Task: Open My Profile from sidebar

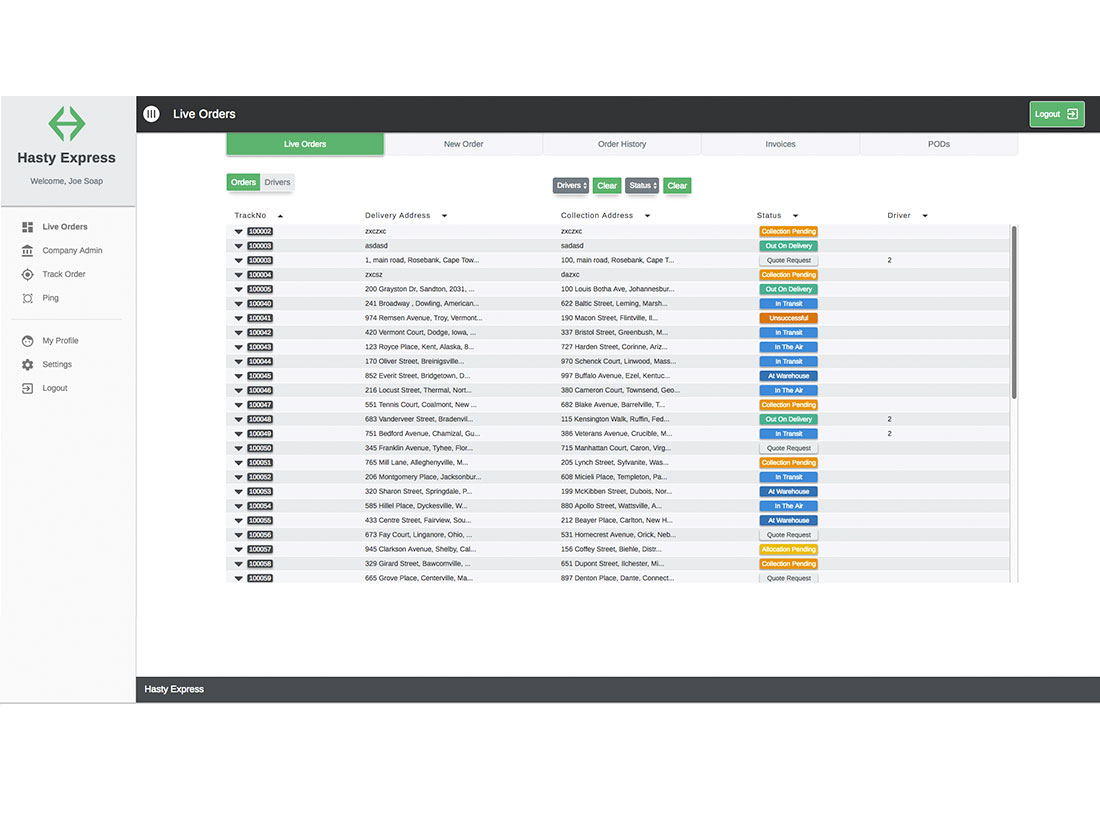Action: (x=60, y=341)
